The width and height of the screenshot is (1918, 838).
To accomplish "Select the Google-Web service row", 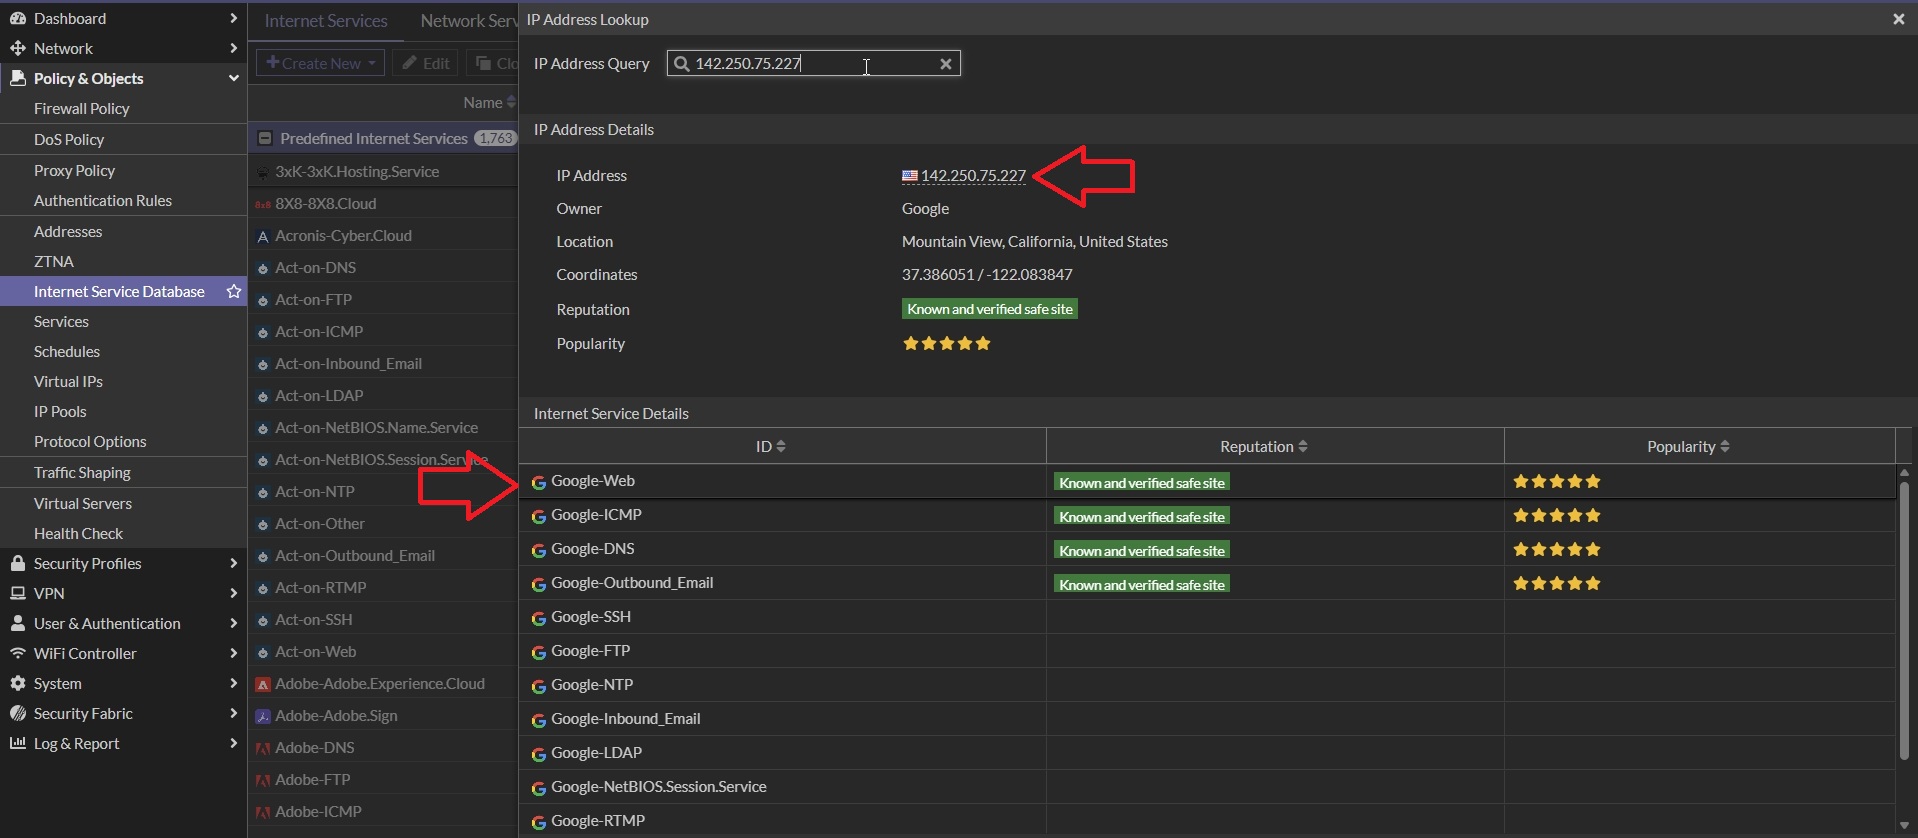I will coord(1207,481).
